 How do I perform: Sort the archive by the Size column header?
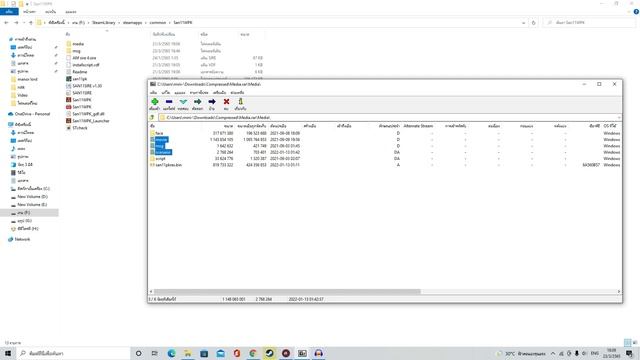click(229, 126)
